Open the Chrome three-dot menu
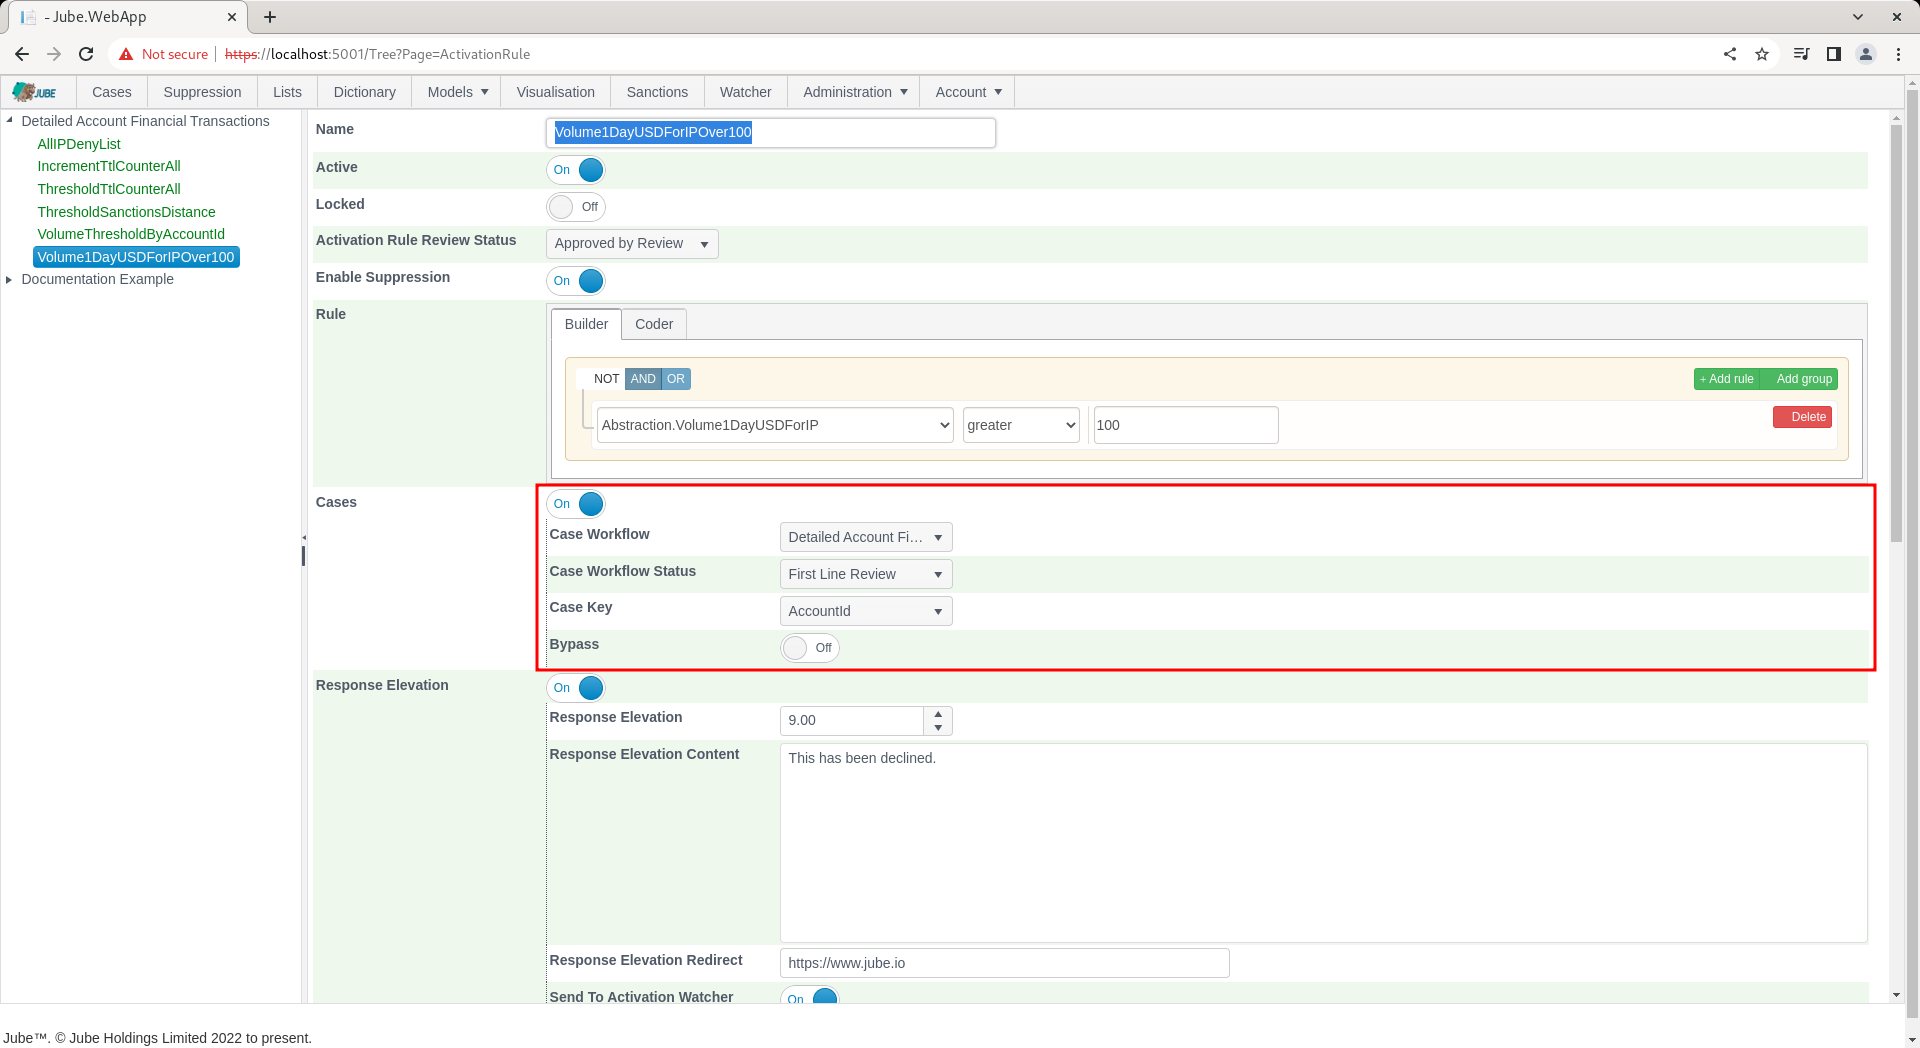This screenshot has height=1048, width=1920. [x=1898, y=54]
